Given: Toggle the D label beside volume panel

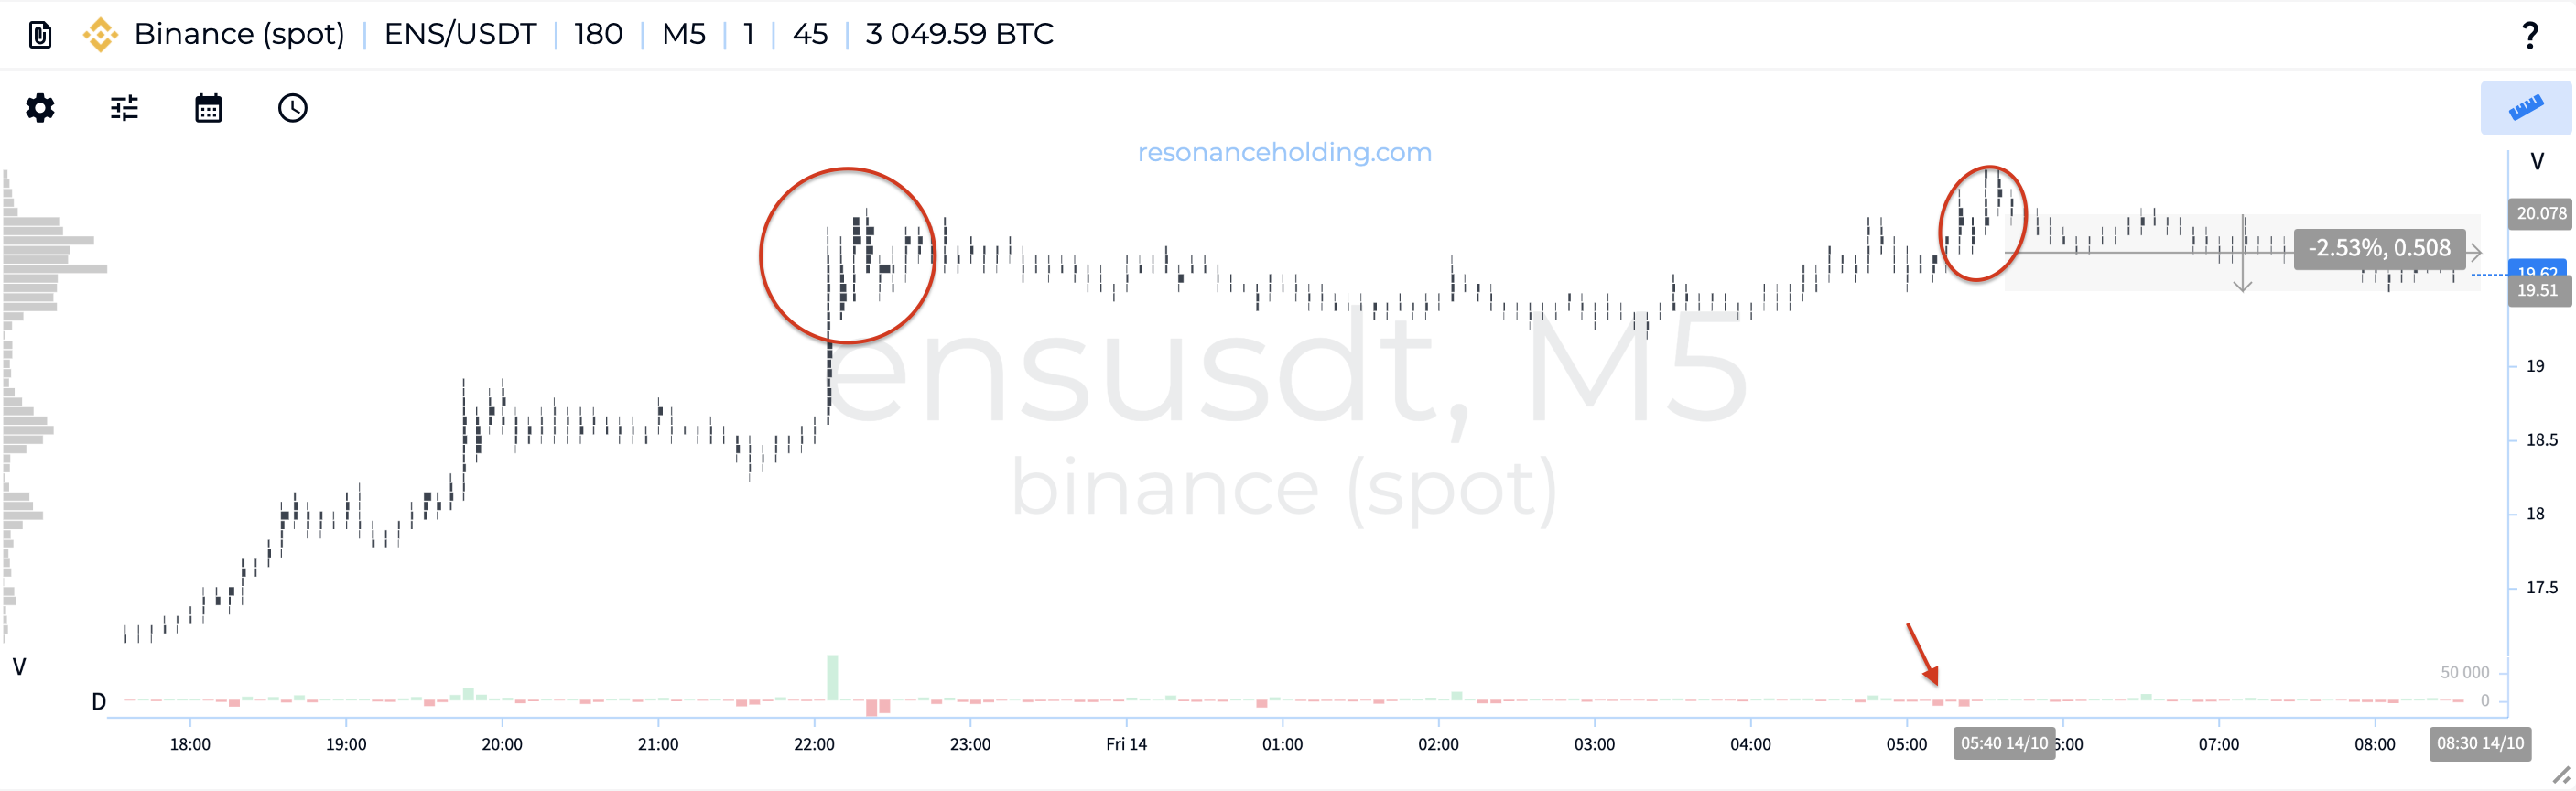Looking at the screenshot, I should 99,702.
